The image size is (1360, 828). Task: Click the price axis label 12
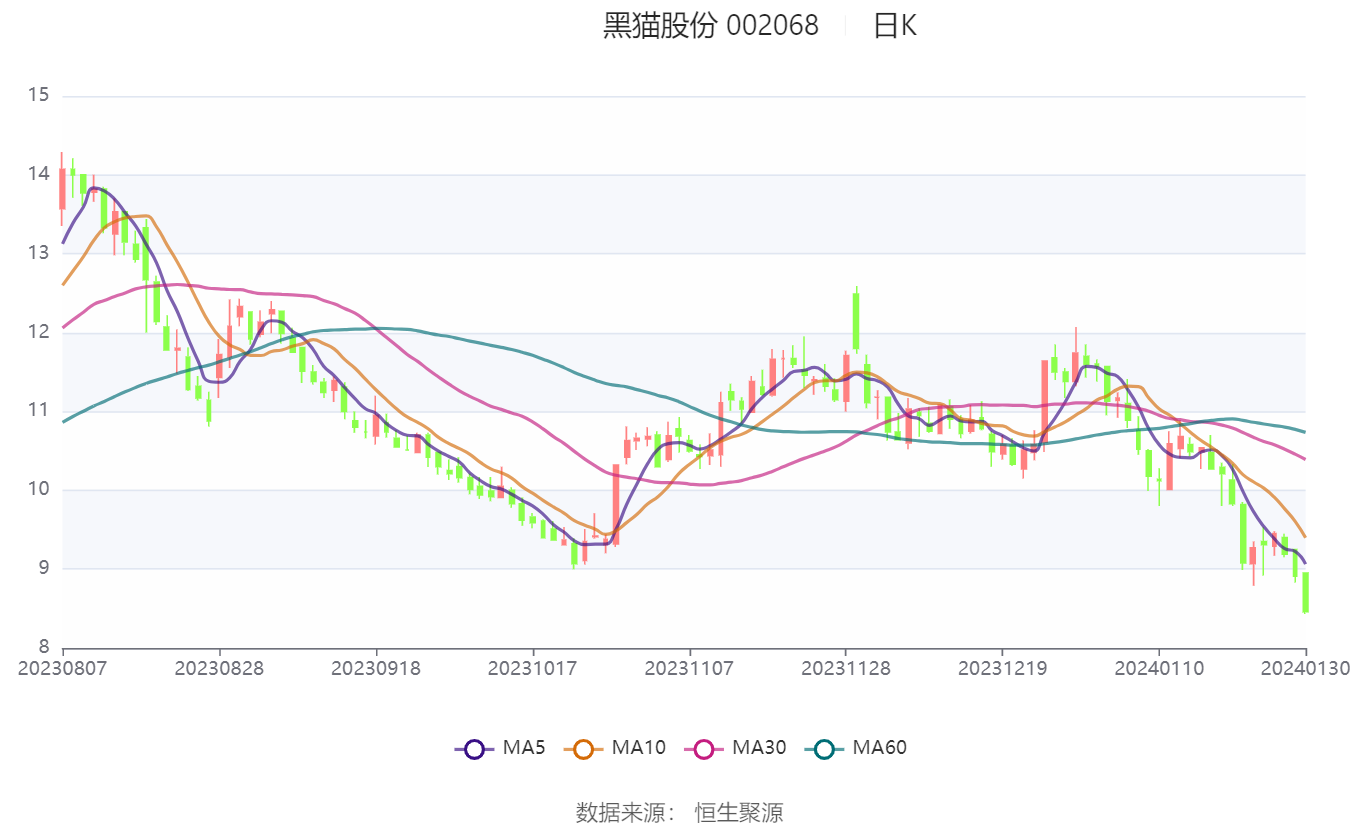click(x=39, y=332)
